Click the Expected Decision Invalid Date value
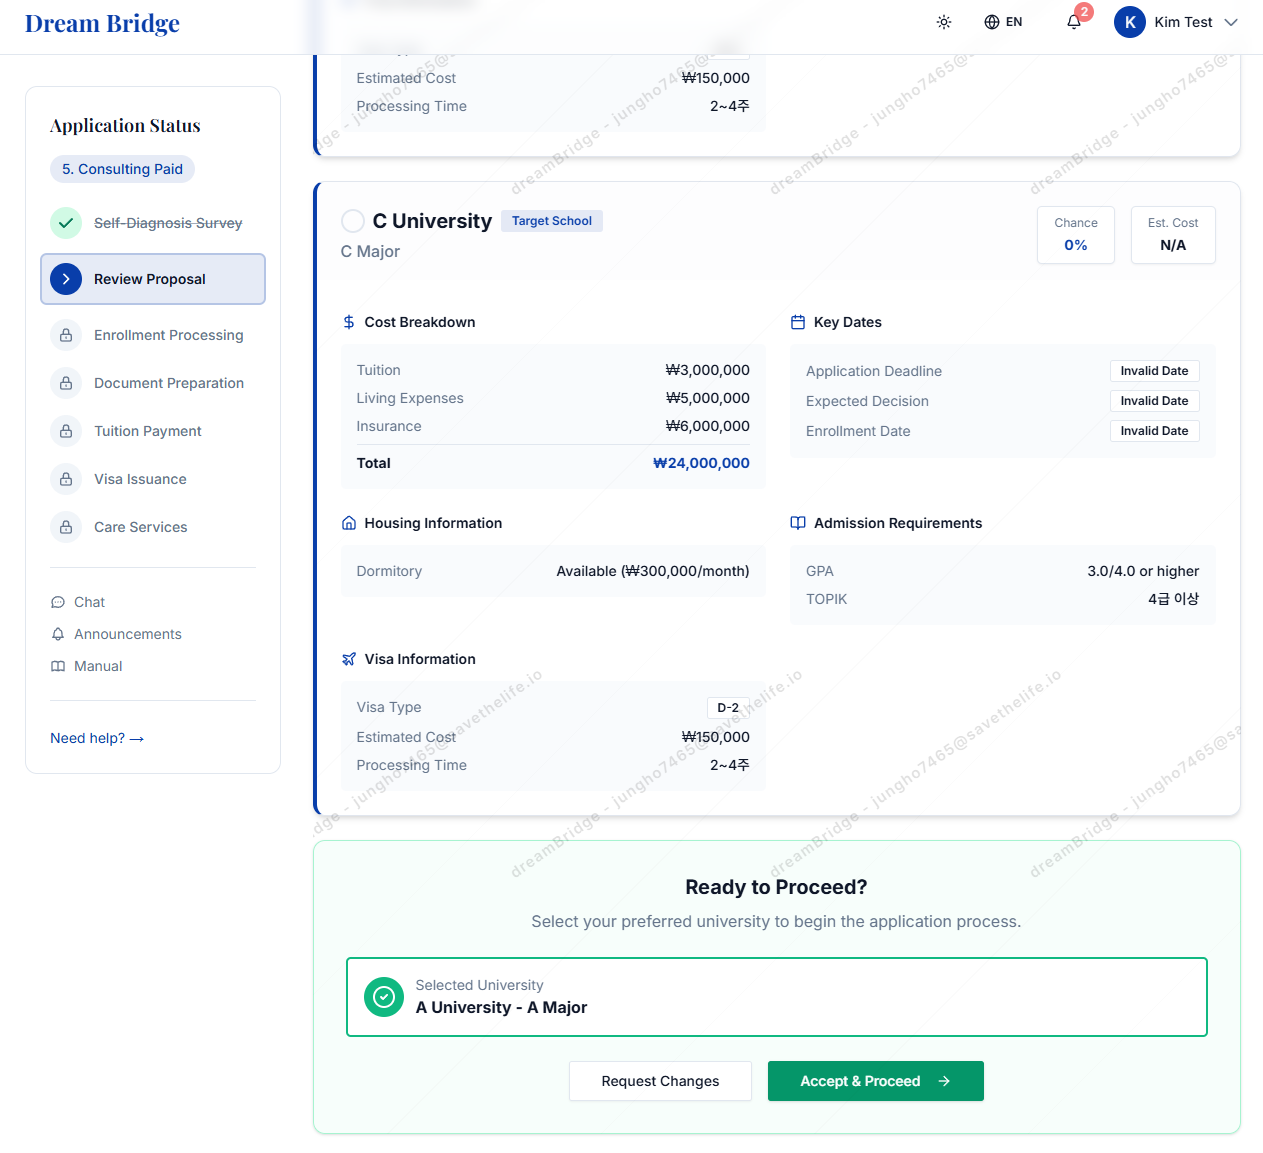The height and width of the screenshot is (1153, 1263). [1154, 401]
